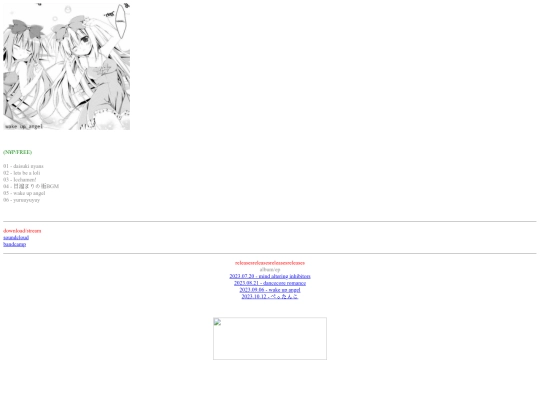
Task: Select track 02 in the tracklist
Action: click(x=22, y=173)
